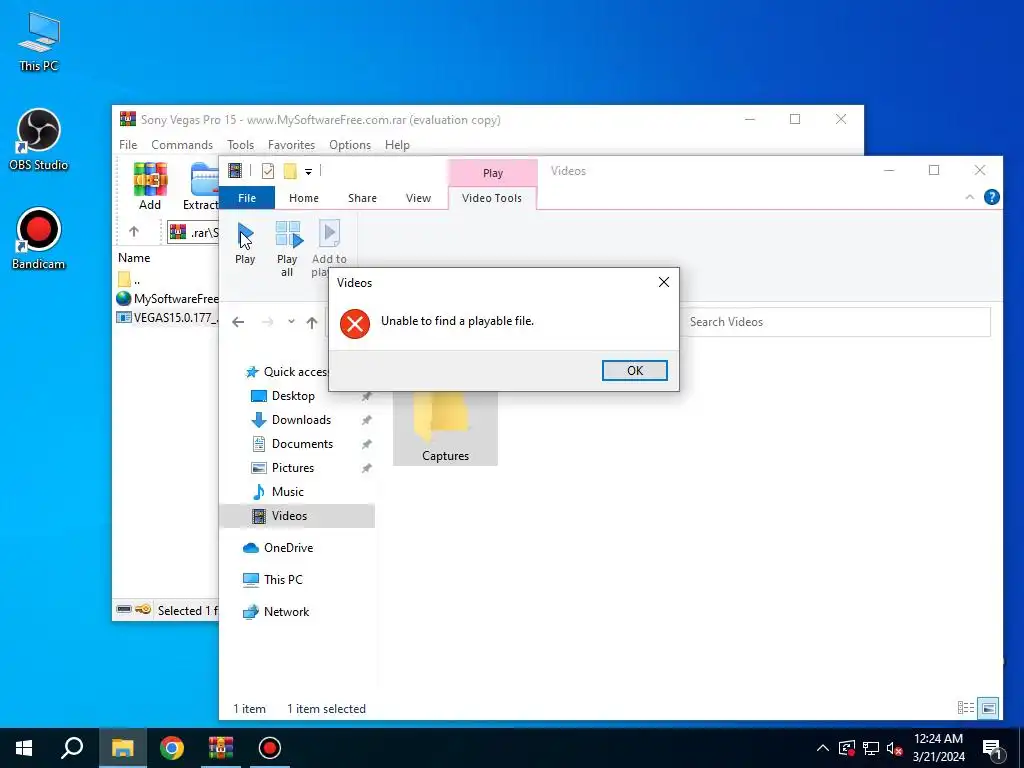Open Documents in navigation pane
Viewport: 1024px width, 768px height.
pos(302,444)
